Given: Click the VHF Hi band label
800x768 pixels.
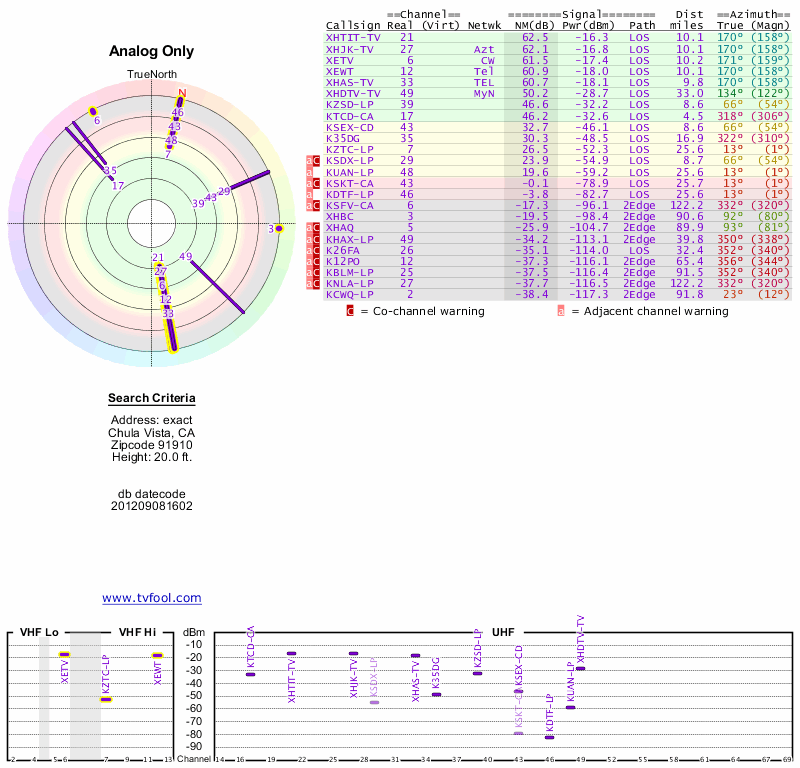Looking at the screenshot, I should click(137, 632).
